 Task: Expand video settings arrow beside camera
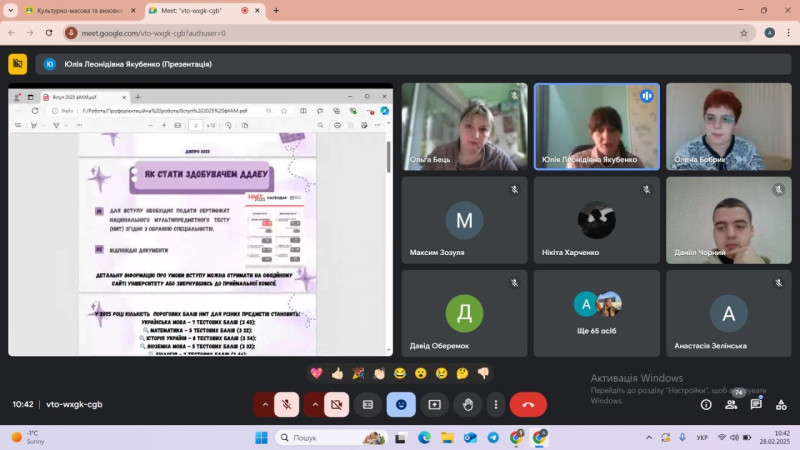point(315,404)
